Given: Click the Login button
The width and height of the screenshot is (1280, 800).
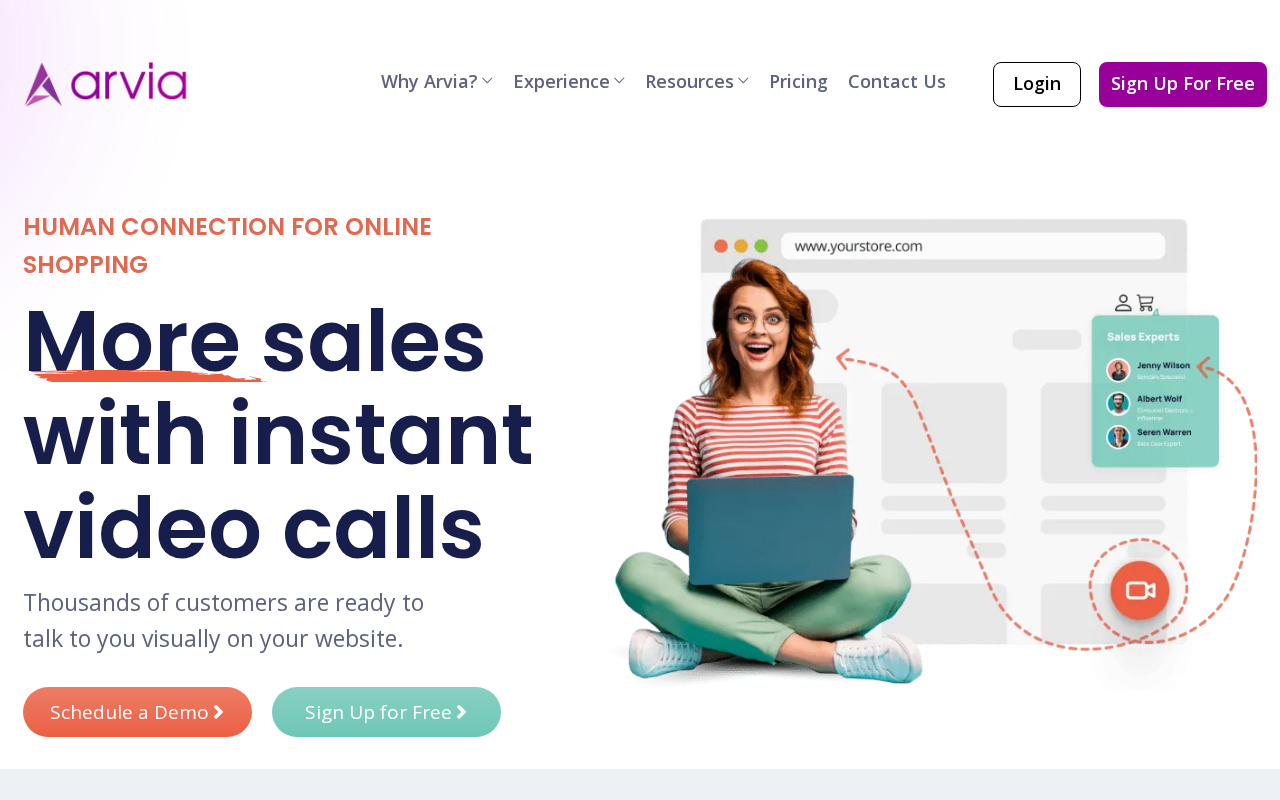Looking at the screenshot, I should click(1037, 84).
